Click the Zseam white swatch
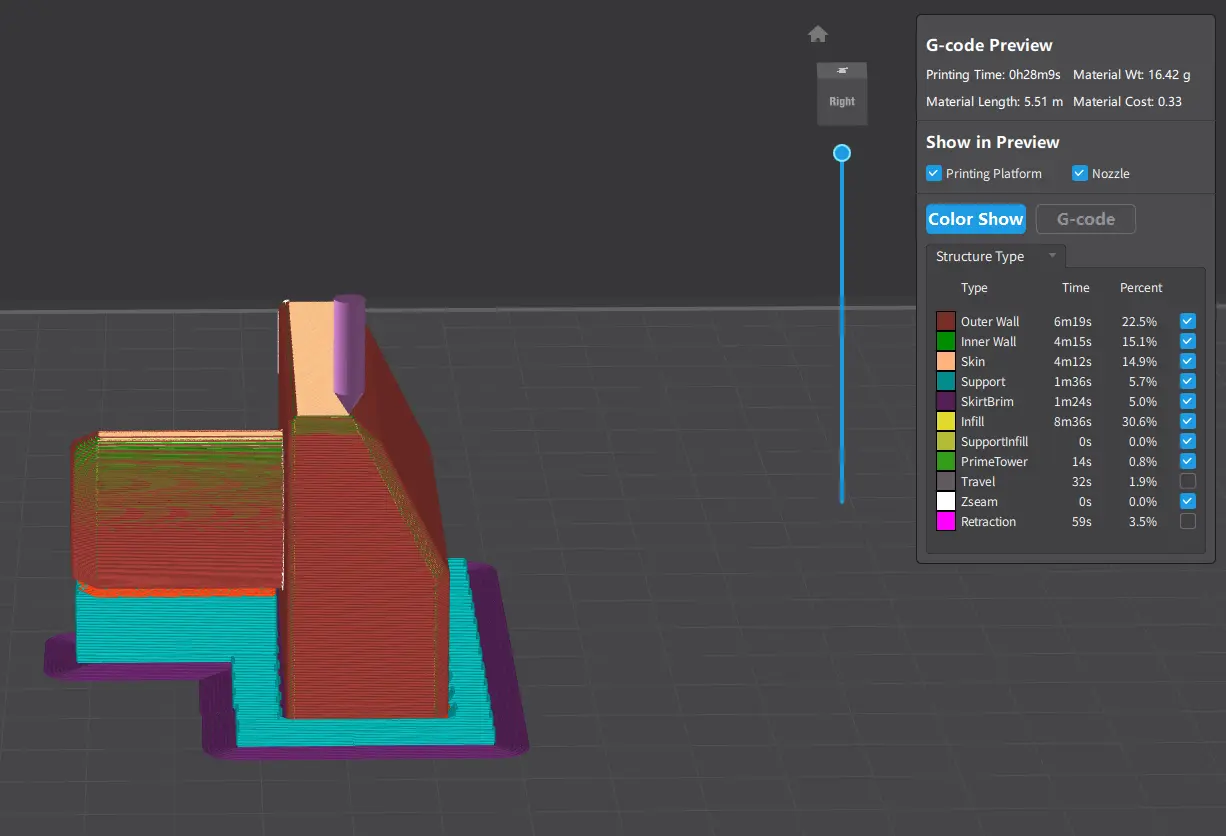 [x=946, y=501]
